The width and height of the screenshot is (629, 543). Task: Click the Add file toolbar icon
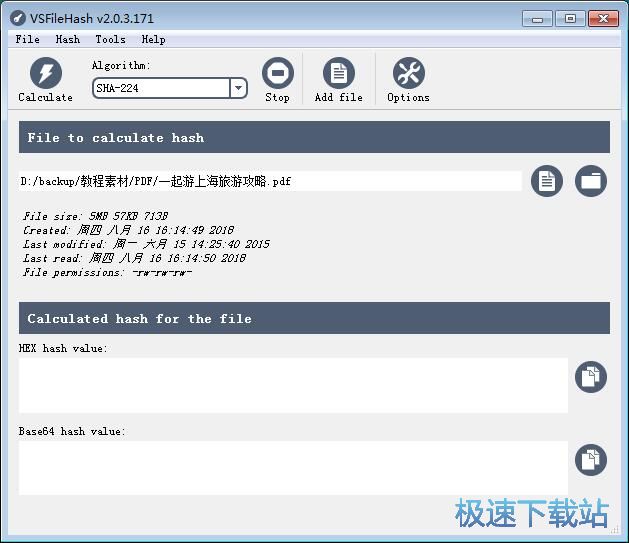point(339,73)
